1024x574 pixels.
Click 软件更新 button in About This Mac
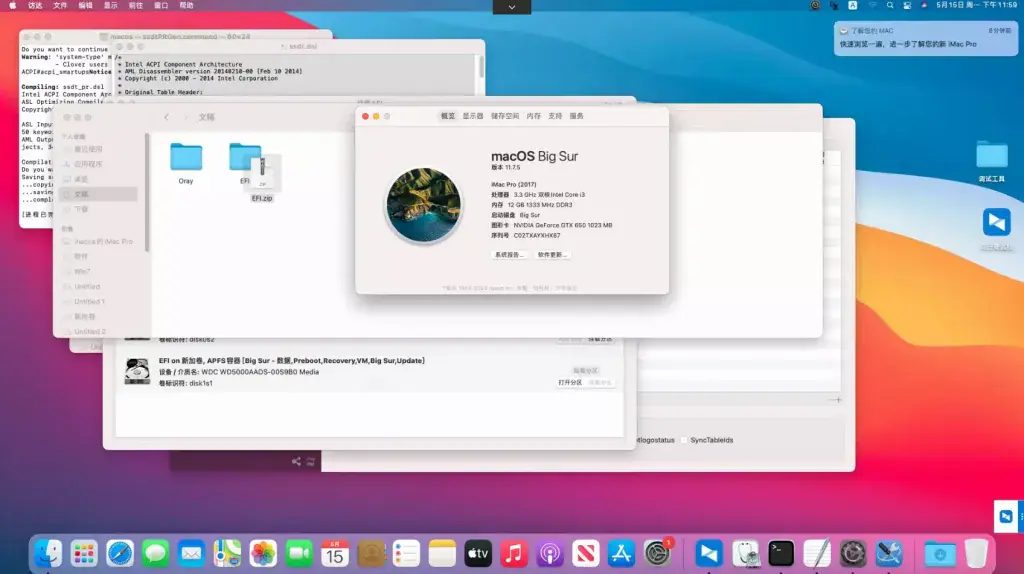pyautogui.click(x=552, y=255)
